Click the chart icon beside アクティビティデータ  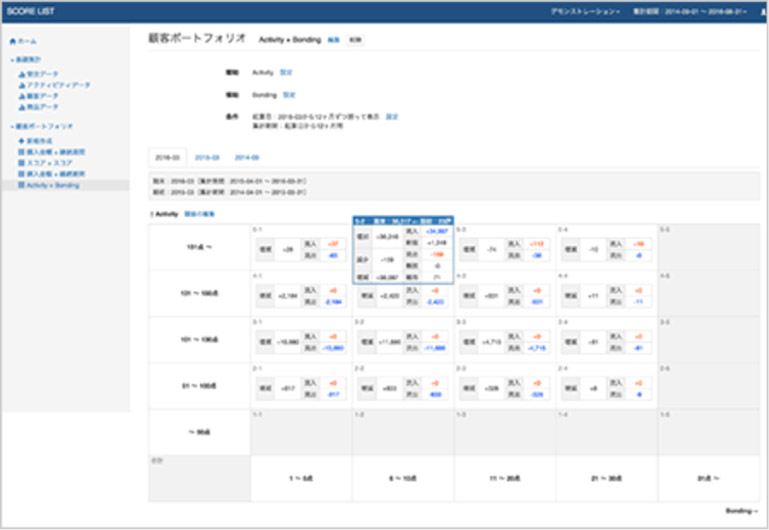click(x=21, y=86)
